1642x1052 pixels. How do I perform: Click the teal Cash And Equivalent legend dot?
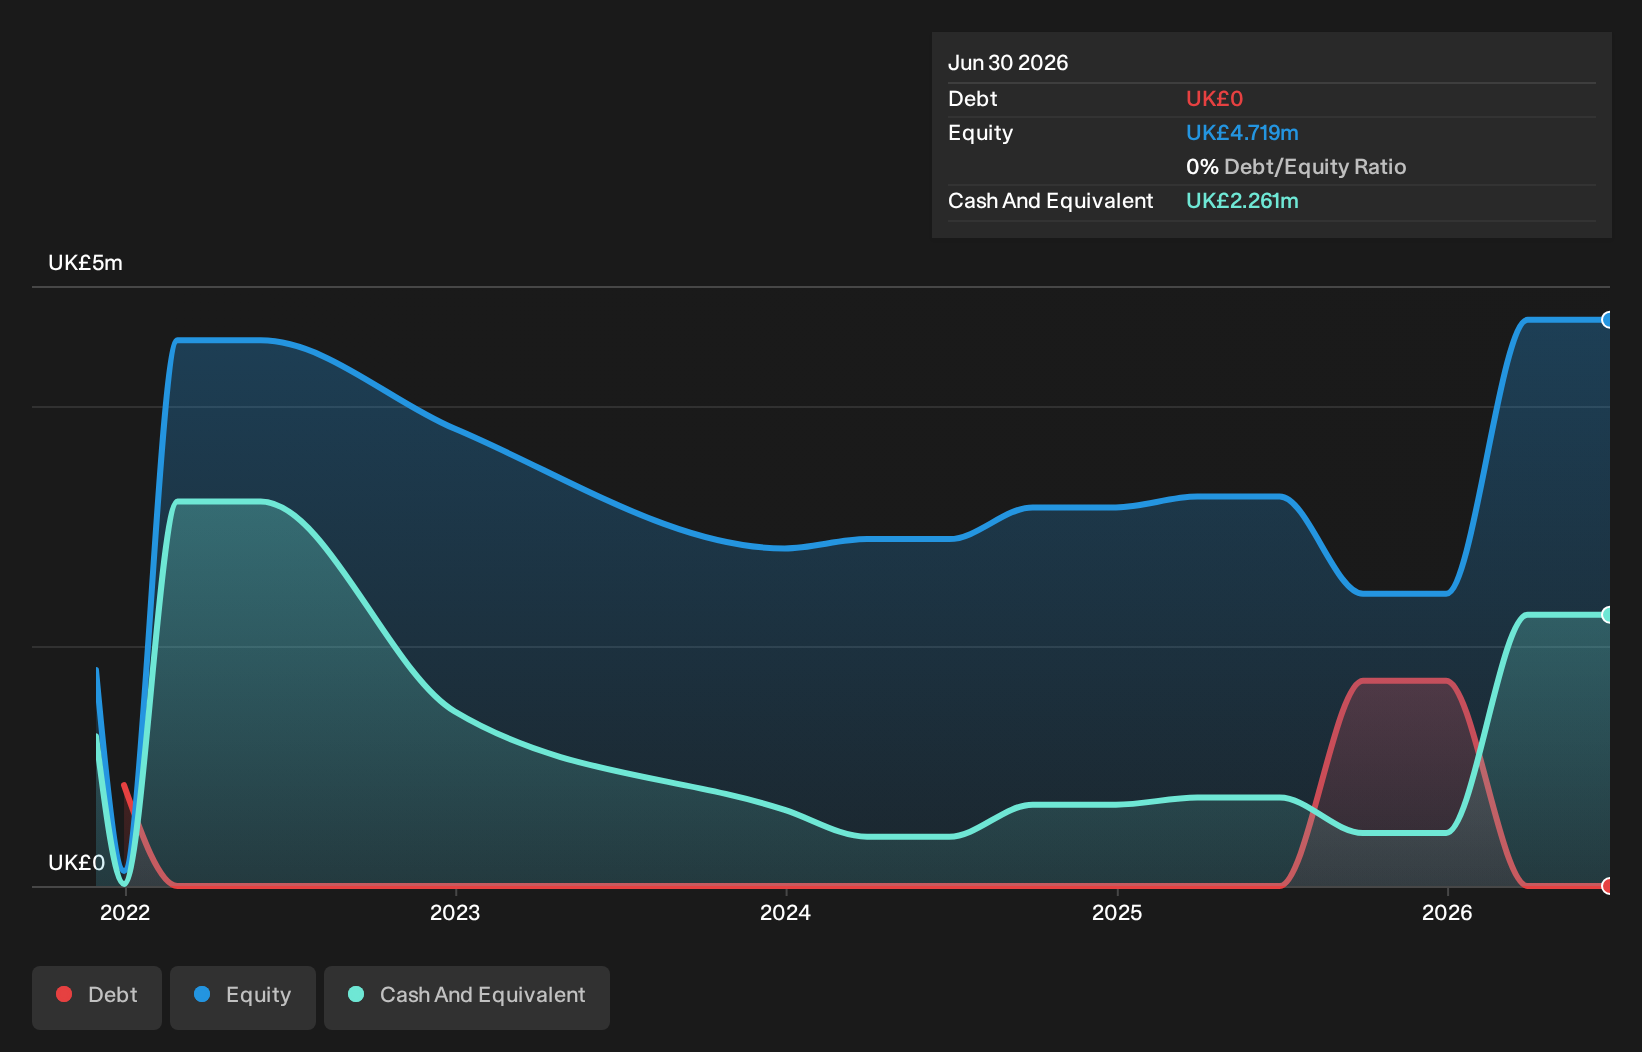click(x=356, y=994)
